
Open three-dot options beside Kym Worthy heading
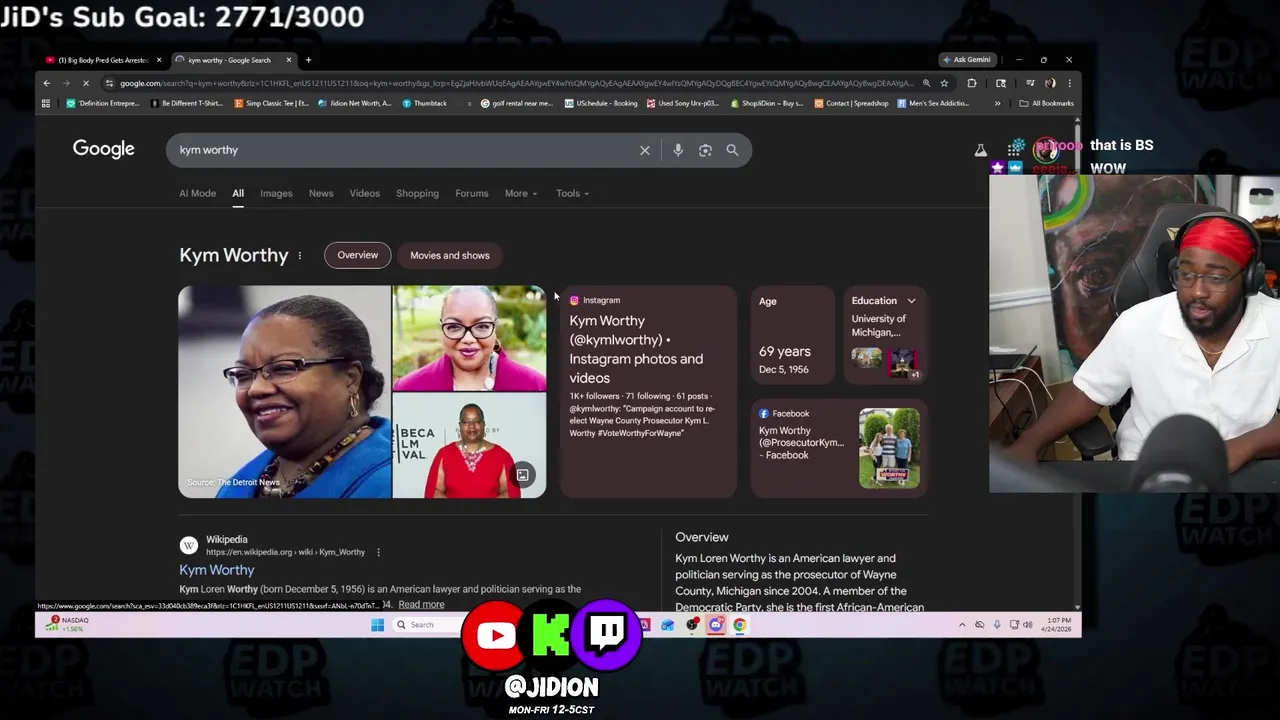pyautogui.click(x=299, y=255)
